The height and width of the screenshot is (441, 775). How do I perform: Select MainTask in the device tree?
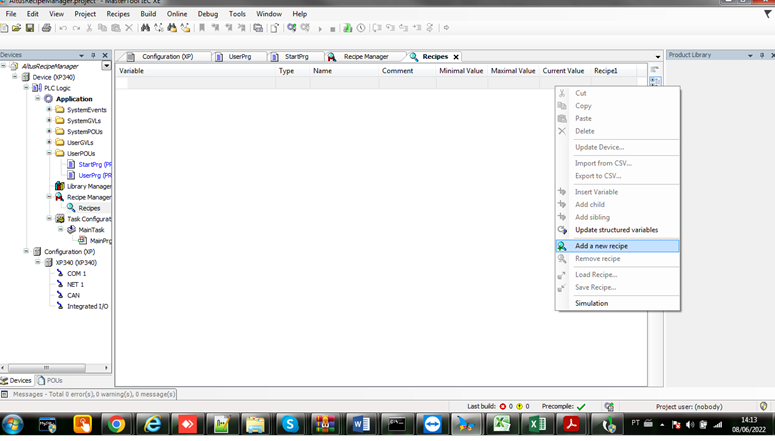click(91, 230)
